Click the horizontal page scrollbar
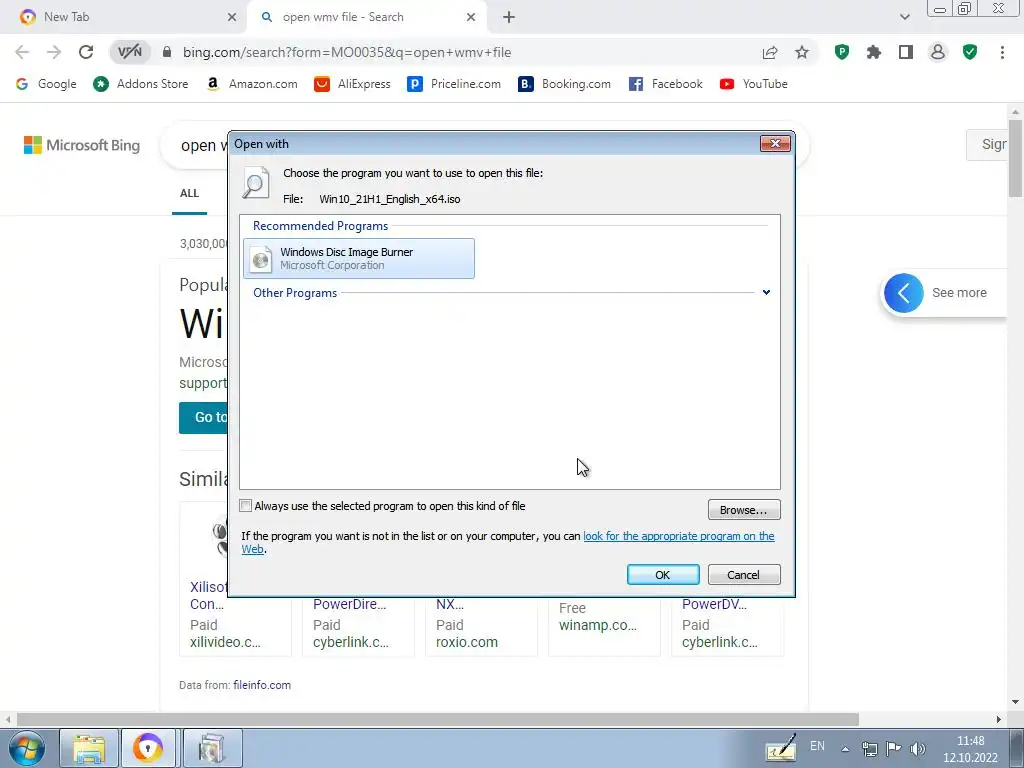This screenshot has height=768, width=1024. point(438,719)
